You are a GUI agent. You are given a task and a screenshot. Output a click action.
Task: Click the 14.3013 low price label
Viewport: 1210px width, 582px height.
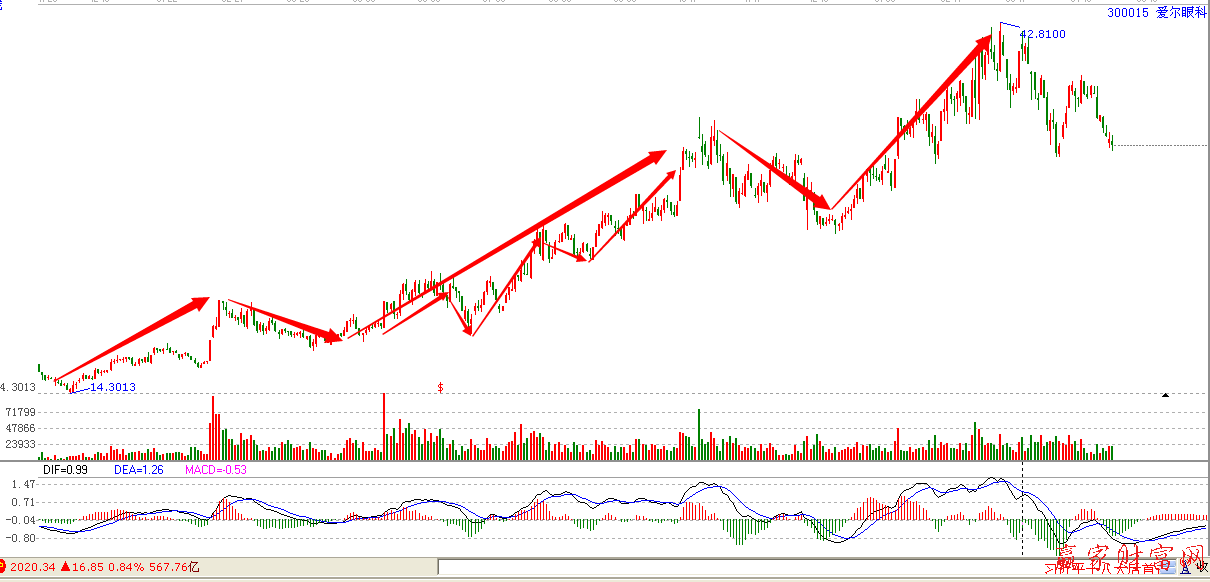pyautogui.click(x=112, y=387)
